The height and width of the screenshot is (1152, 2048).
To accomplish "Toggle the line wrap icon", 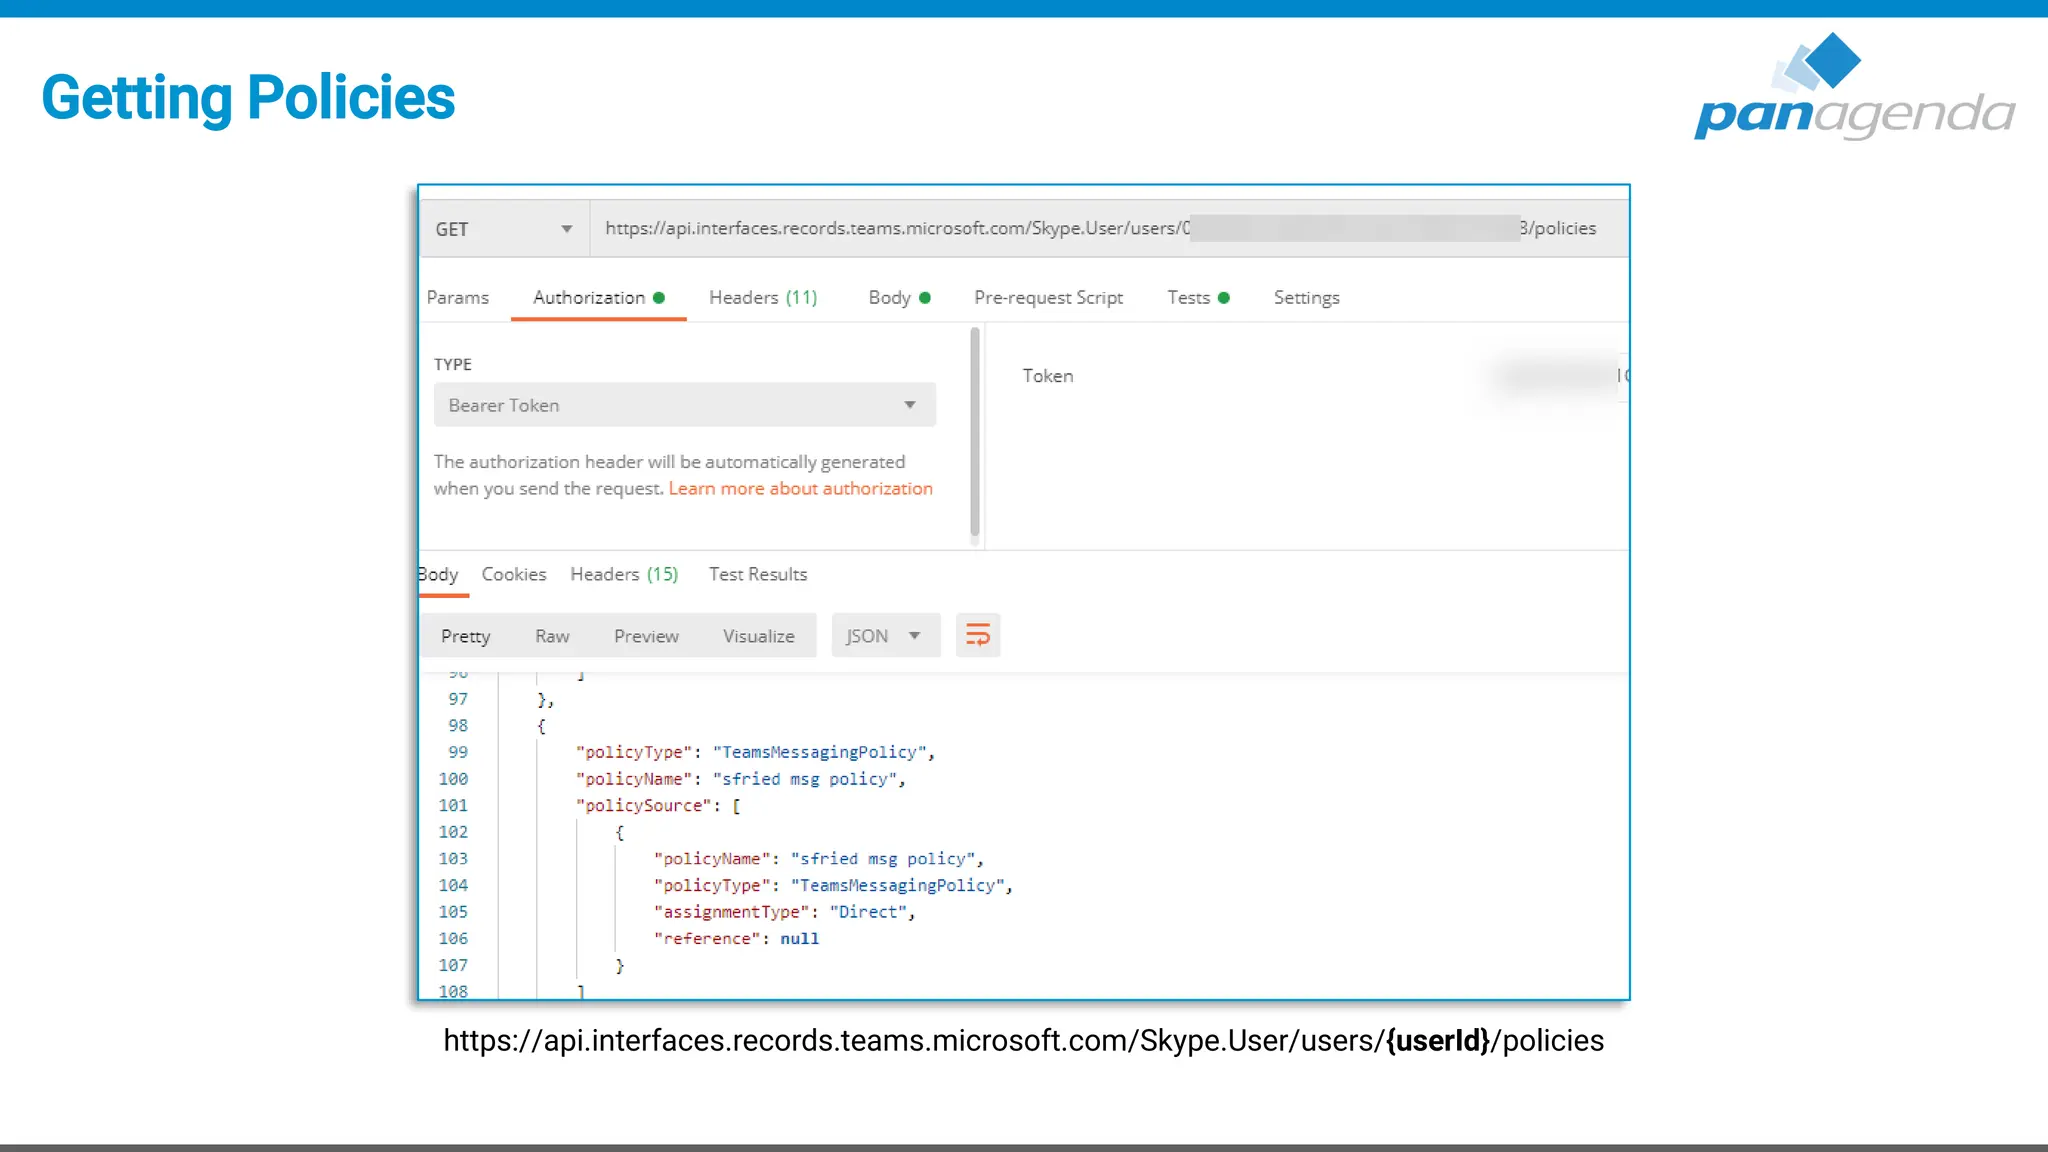I will click(978, 635).
